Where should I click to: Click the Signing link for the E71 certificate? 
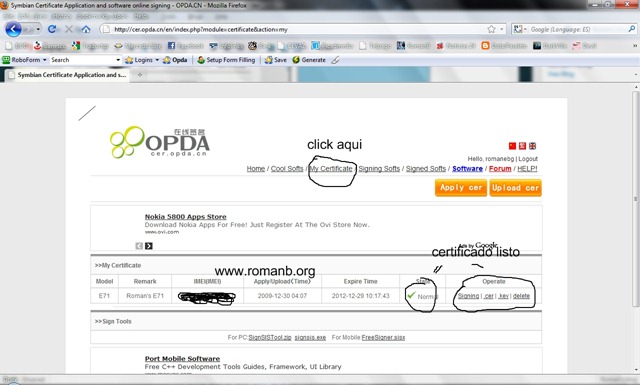[468, 296]
